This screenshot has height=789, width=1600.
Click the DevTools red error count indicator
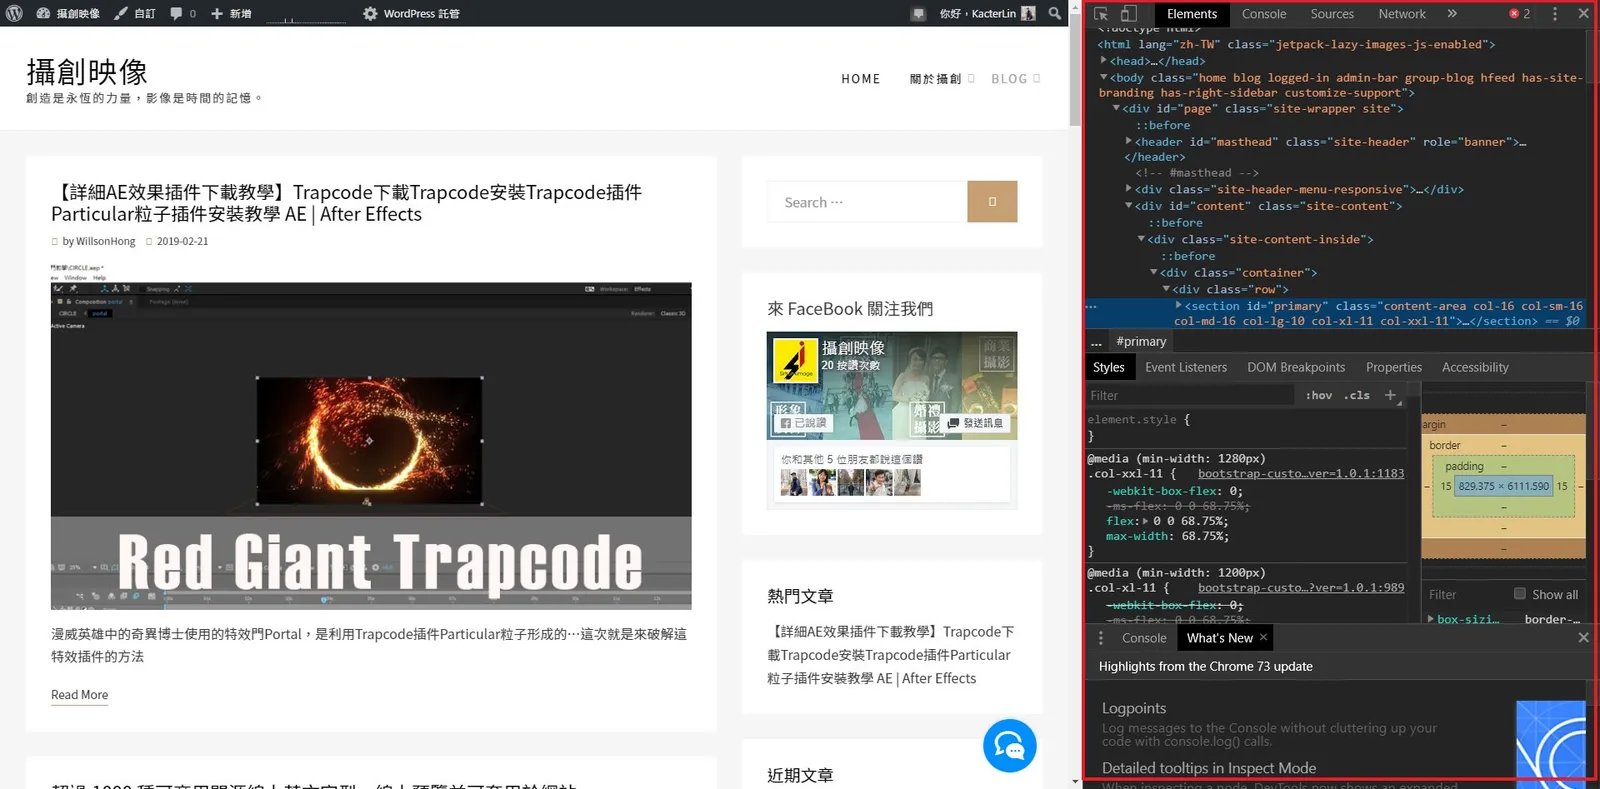coord(1520,14)
